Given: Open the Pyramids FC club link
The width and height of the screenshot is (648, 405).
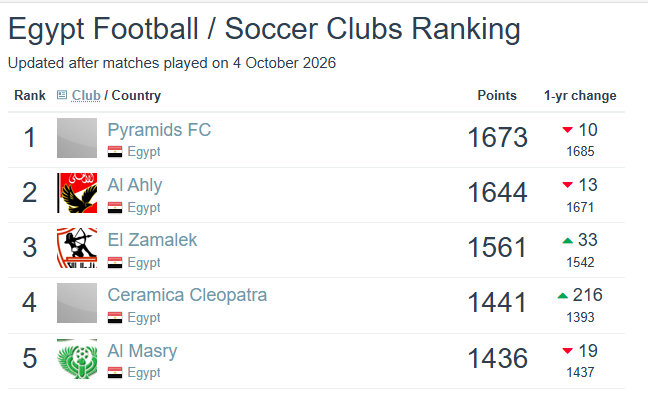Looking at the screenshot, I should [159, 130].
